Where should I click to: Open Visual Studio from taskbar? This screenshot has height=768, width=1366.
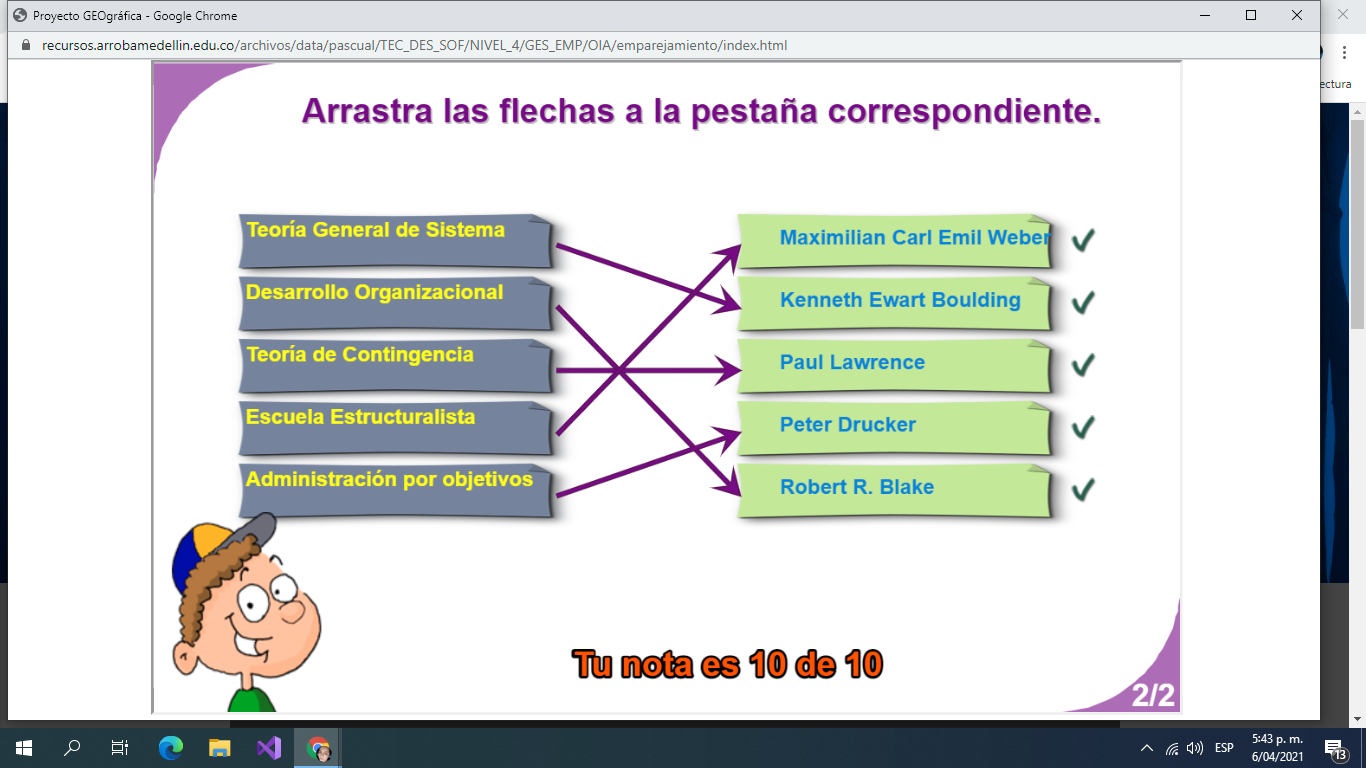[269, 747]
